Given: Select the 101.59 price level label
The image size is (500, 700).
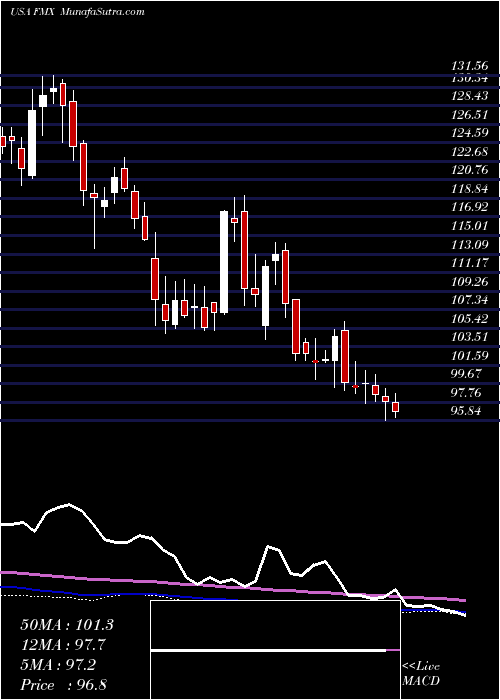Looking at the screenshot, I should (470, 355).
